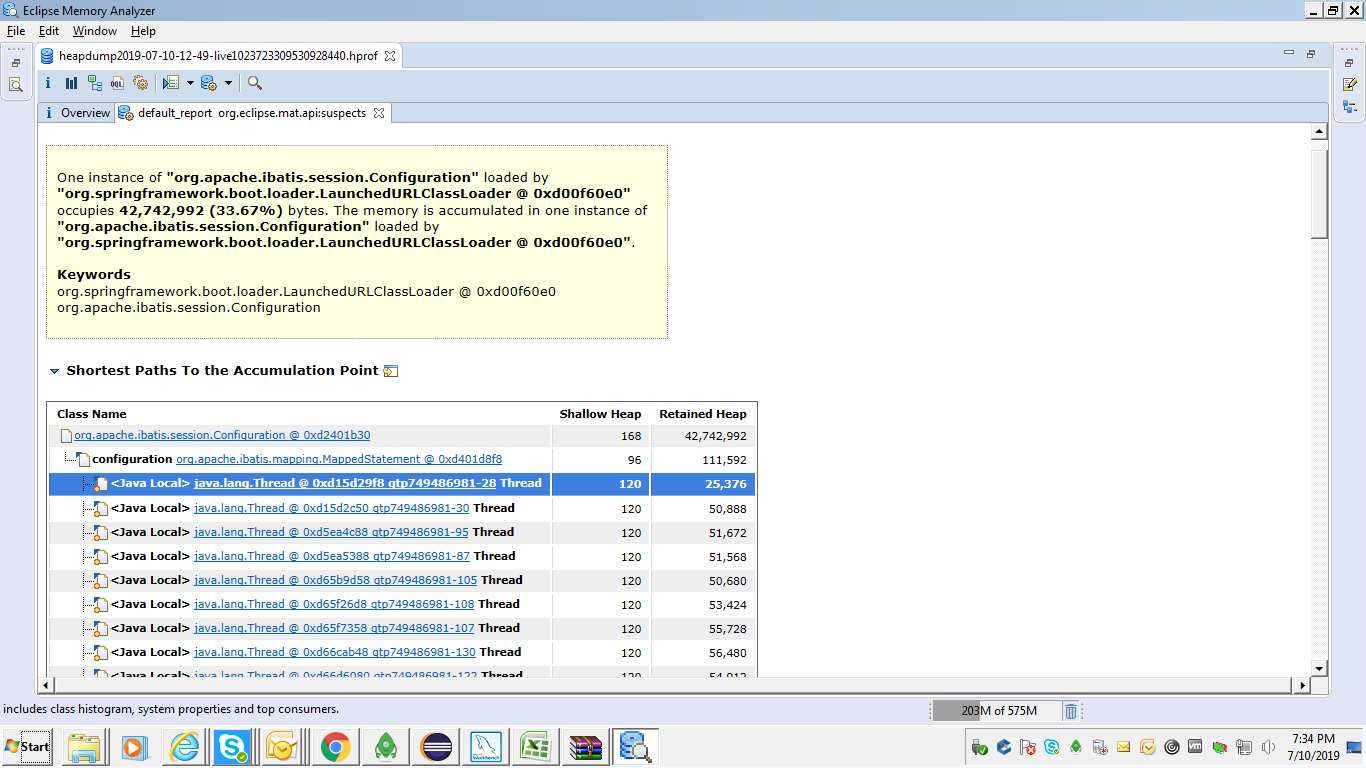Open the Histogram view from toolbar
1366x768 pixels.
[x=71, y=83]
